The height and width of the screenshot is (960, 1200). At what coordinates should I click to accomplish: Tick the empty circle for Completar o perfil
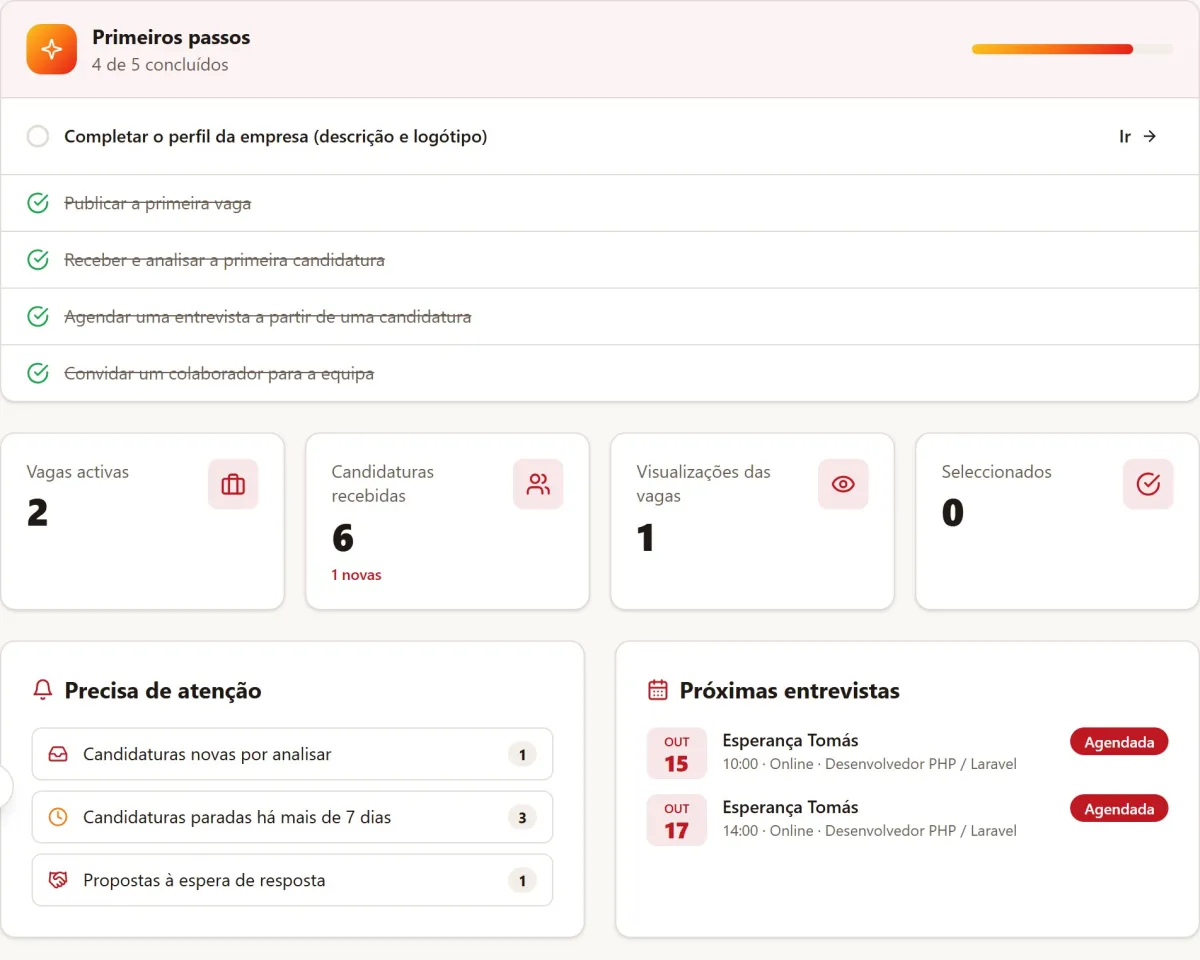(38, 136)
